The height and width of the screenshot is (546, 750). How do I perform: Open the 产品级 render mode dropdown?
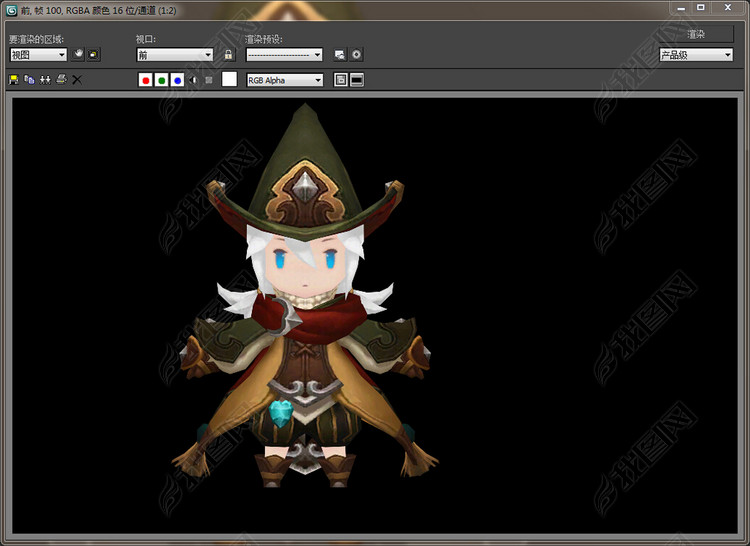pos(696,55)
